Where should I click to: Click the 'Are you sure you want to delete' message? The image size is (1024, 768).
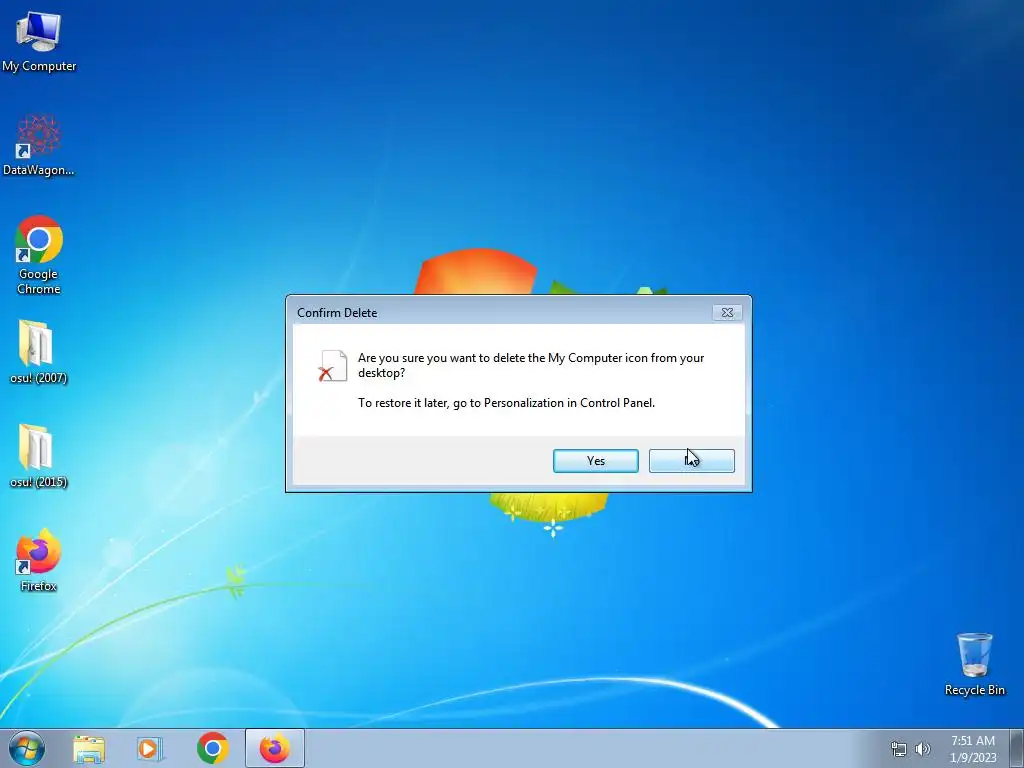click(531, 365)
